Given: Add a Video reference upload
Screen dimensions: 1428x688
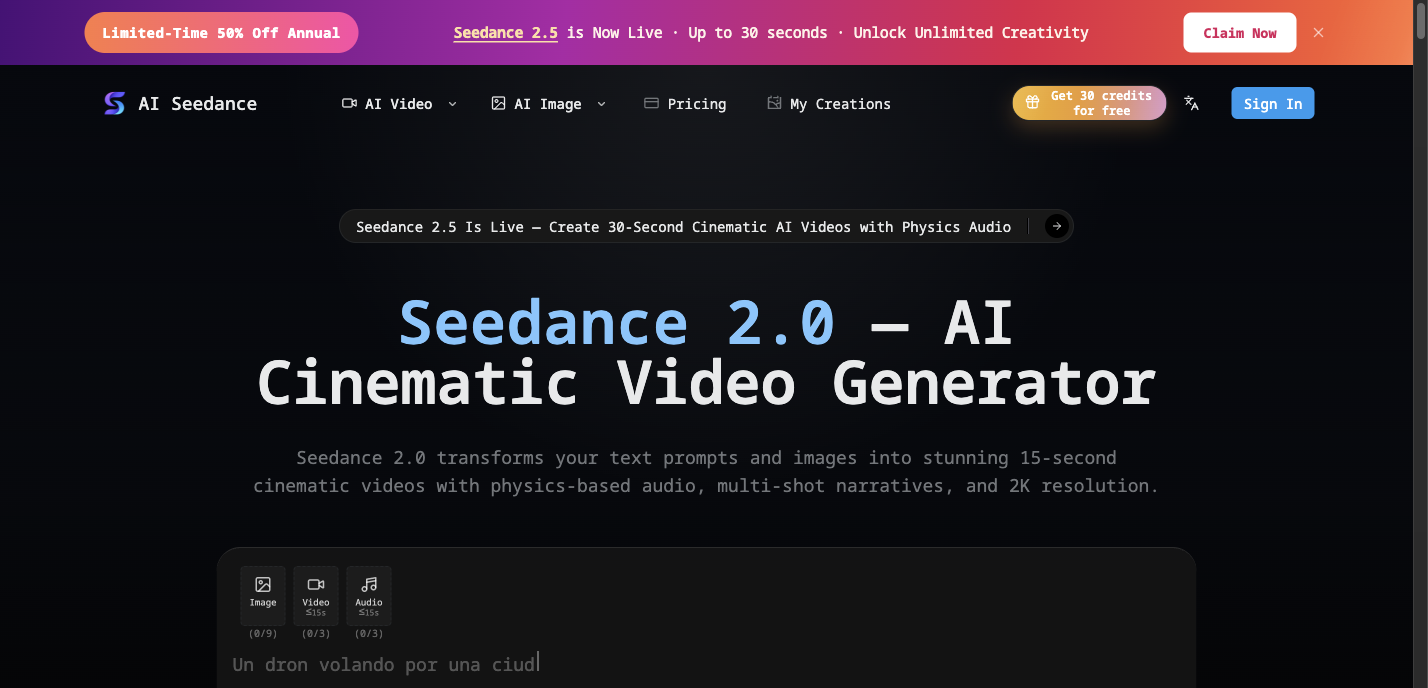Looking at the screenshot, I should point(316,596).
